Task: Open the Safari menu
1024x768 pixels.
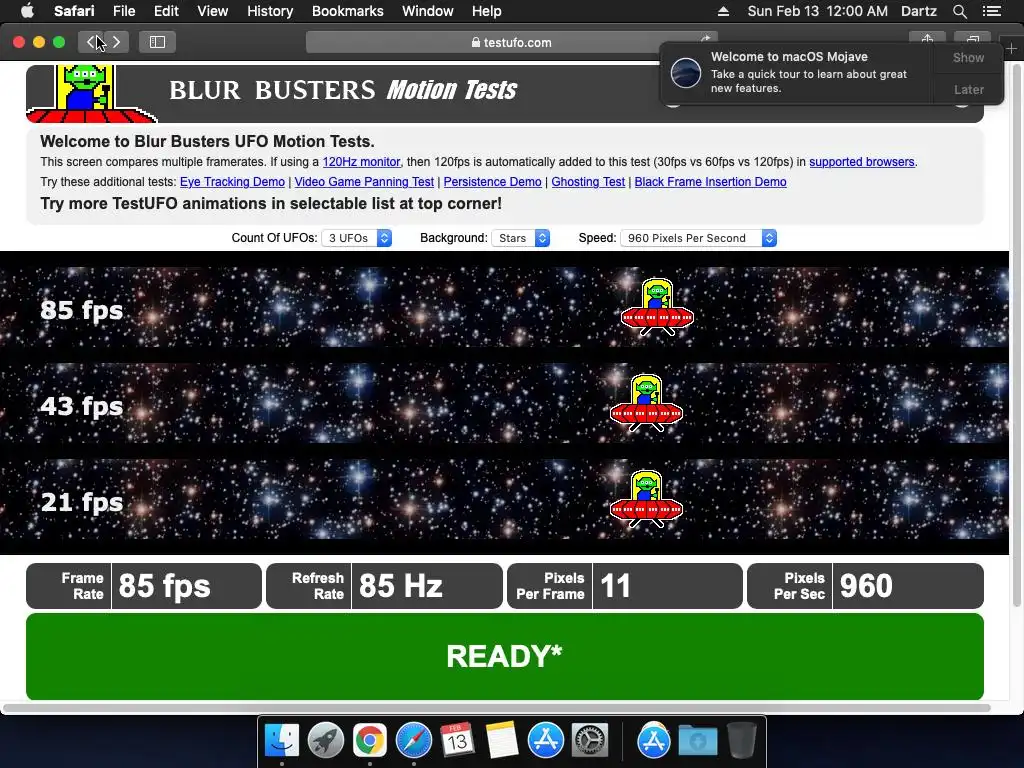Action: coord(74,11)
